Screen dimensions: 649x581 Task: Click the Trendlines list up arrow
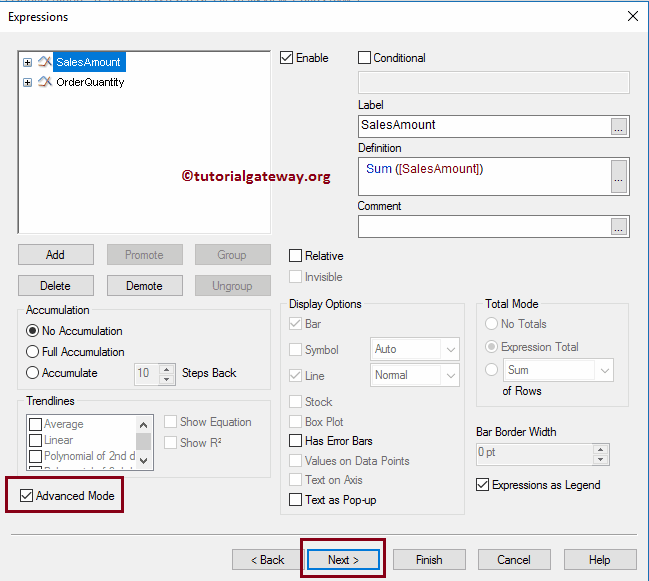(x=144, y=425)
